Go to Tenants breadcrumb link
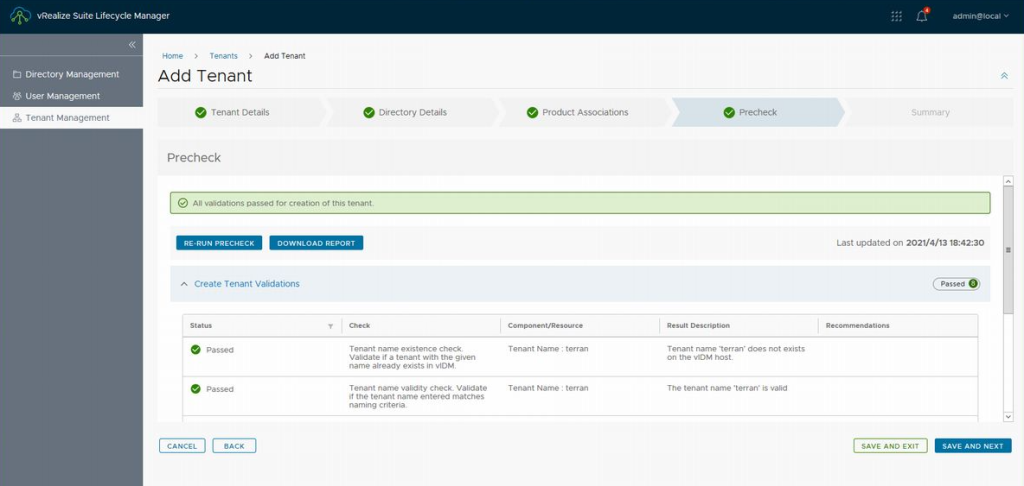 [x=223, y=56]
